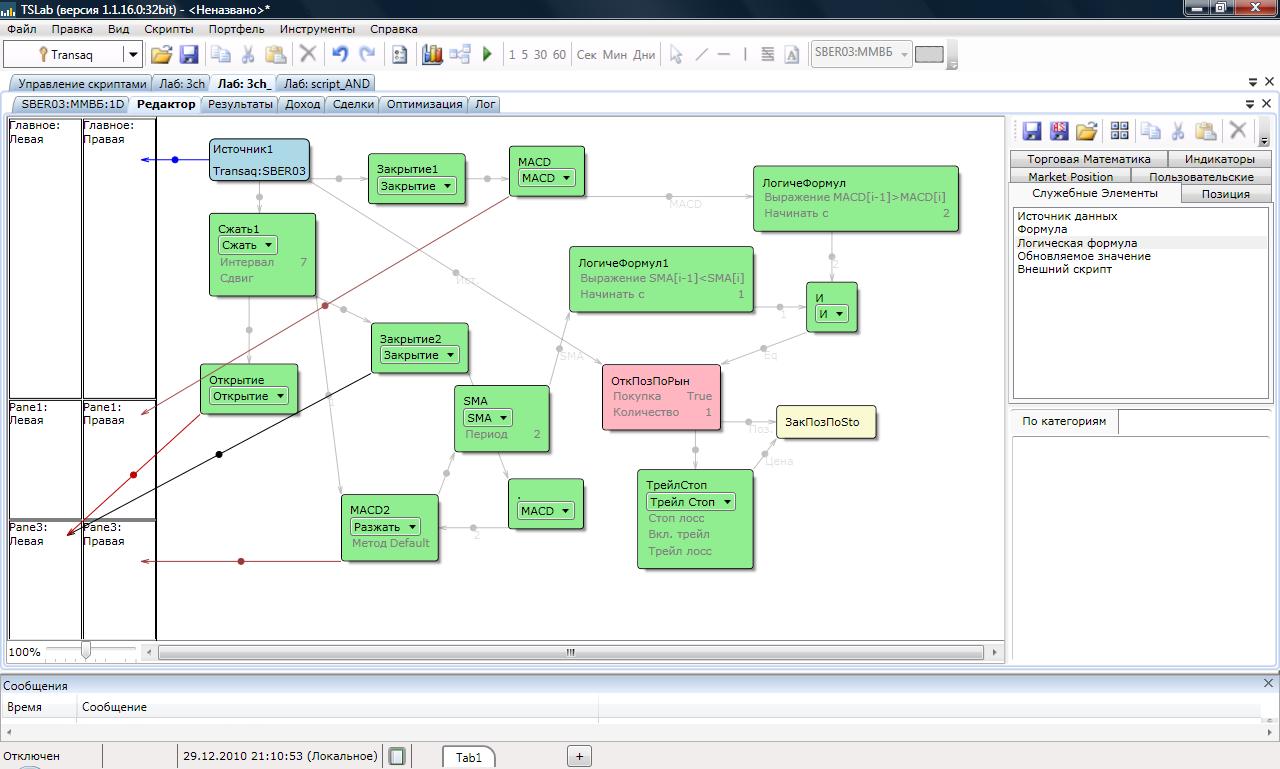Image resolution: width=1280 pixels, height=769 pixels.
Task: Click the four-squares grid icon in right panel
Action: [x=1119, y=131]
